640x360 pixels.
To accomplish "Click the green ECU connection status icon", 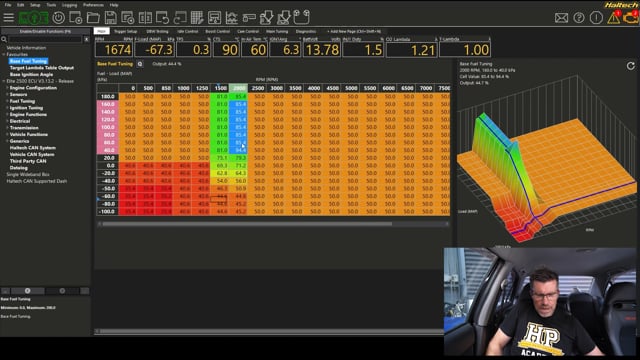I will (x=33, y=18).
